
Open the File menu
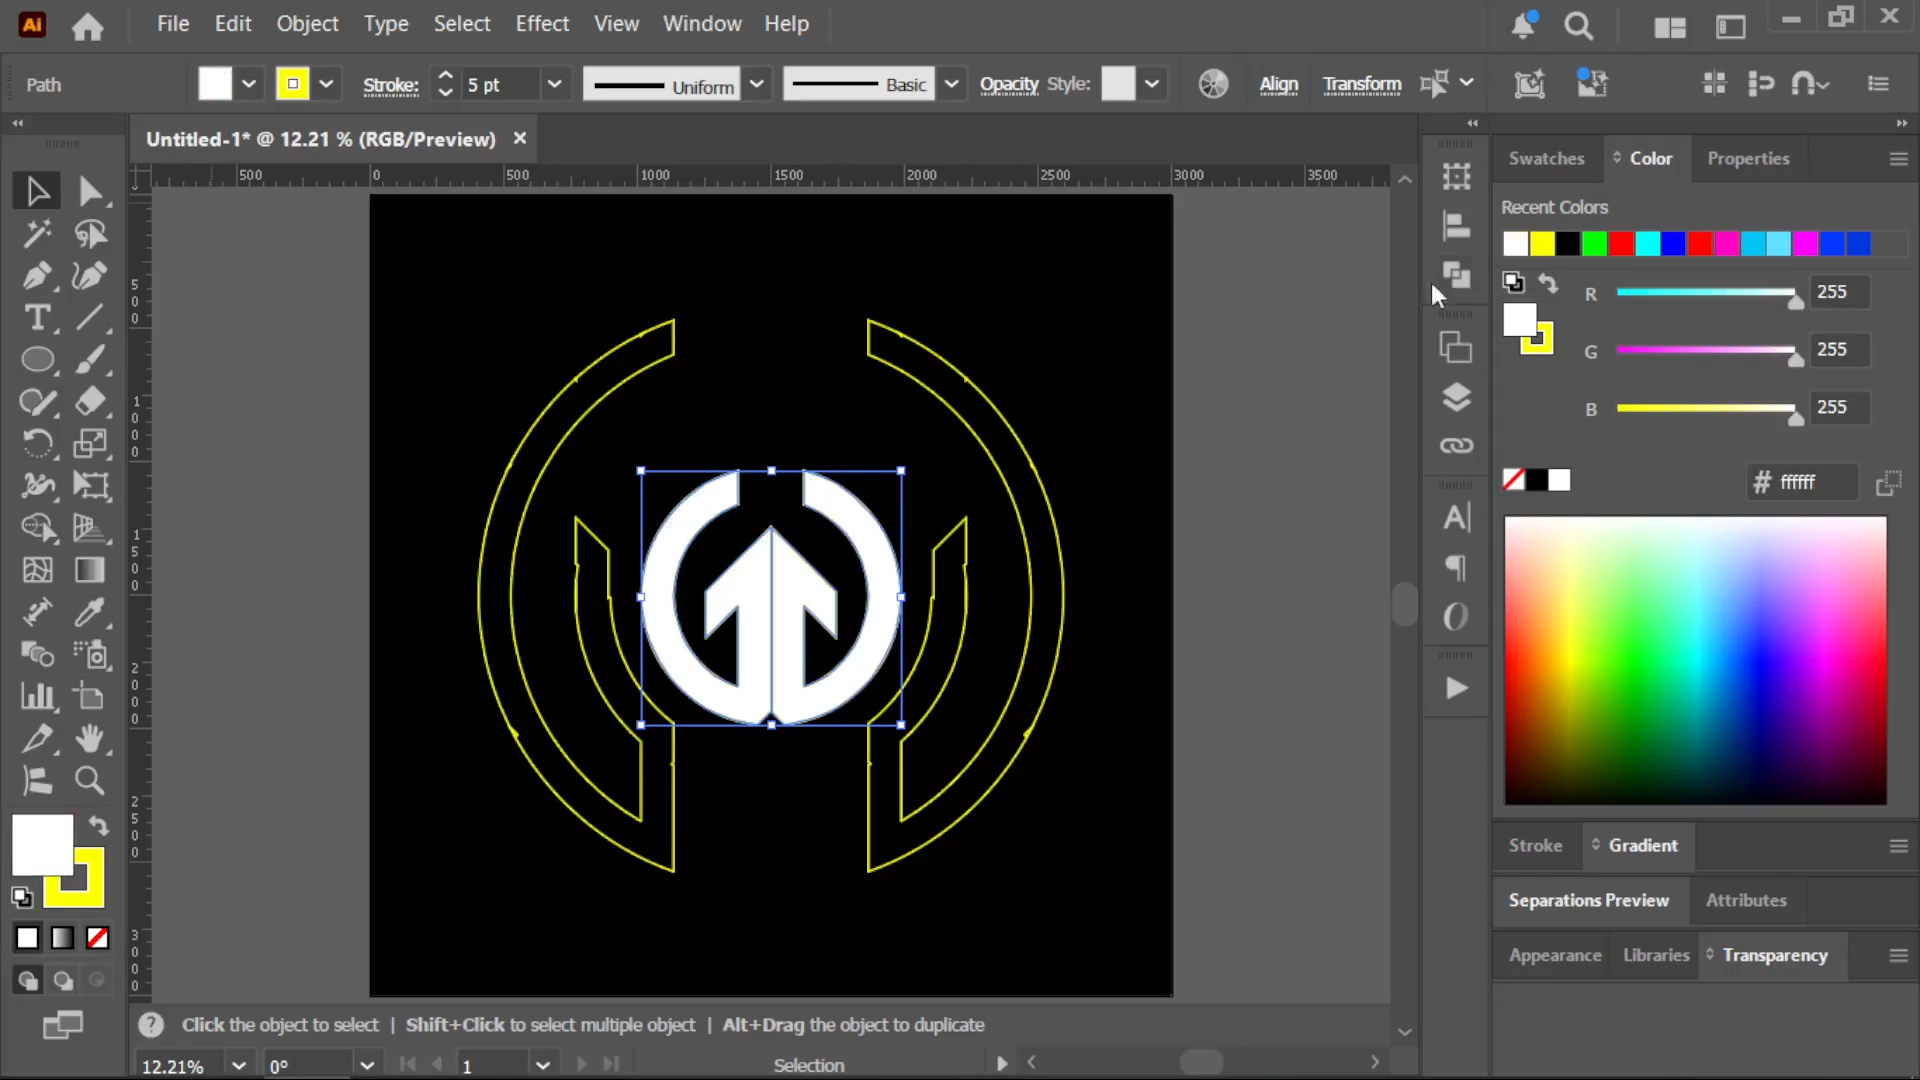click(173, 24)
